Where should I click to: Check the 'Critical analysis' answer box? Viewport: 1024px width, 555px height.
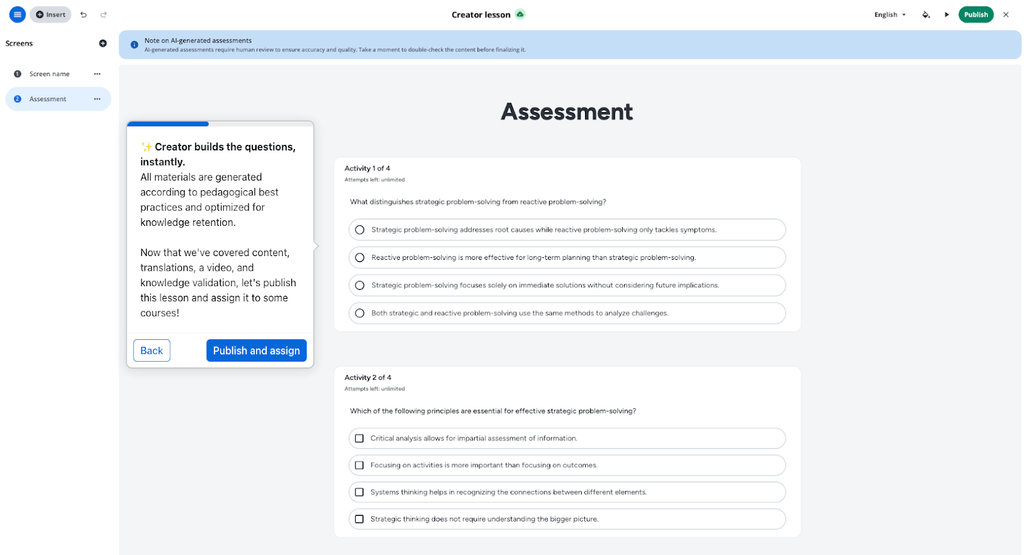pos(360,438)
